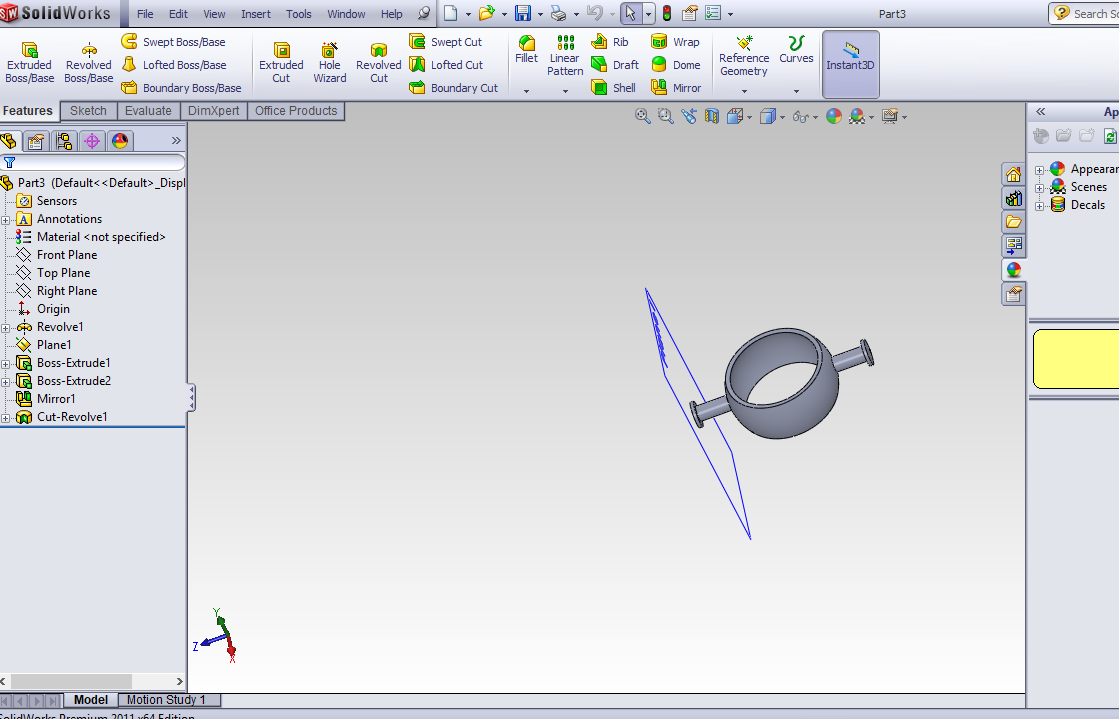This screenshot has height=719, width=1119.
Task: Open the File Explorer task pane icon
Action: pyautogui.click(x=1013, y=222)
